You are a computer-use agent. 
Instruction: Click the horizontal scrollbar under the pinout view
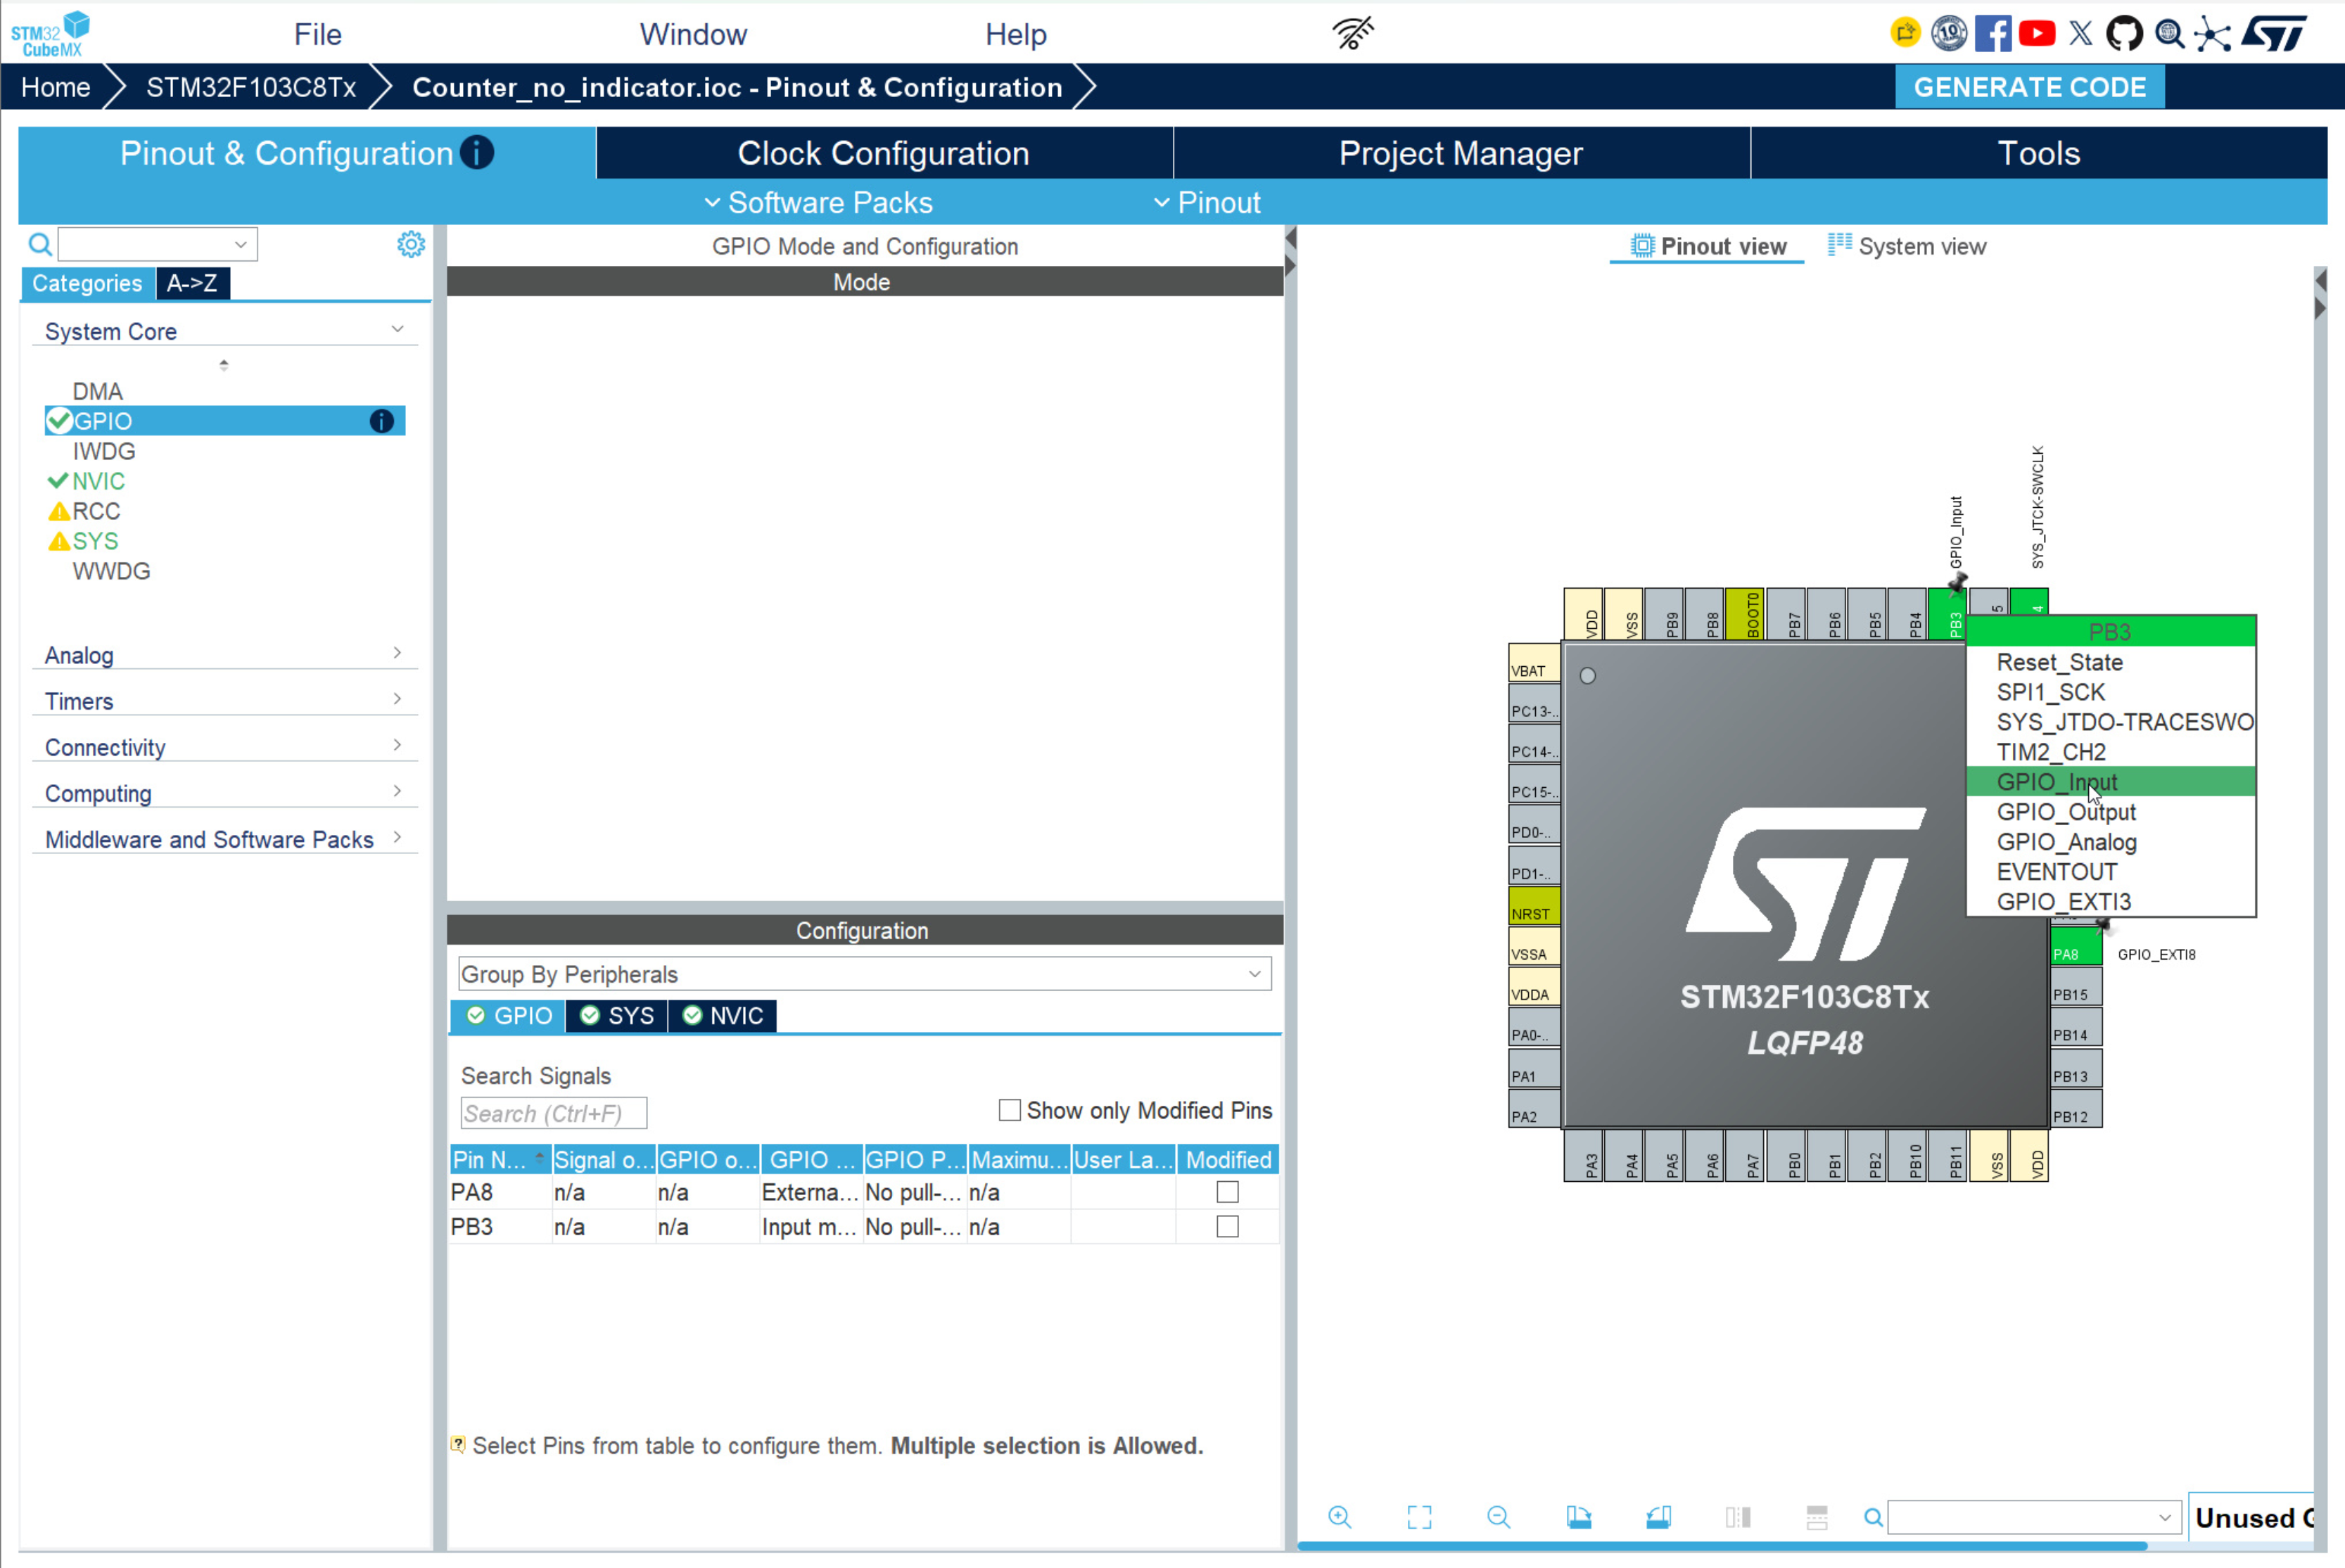click(x=1722, y=1546)
